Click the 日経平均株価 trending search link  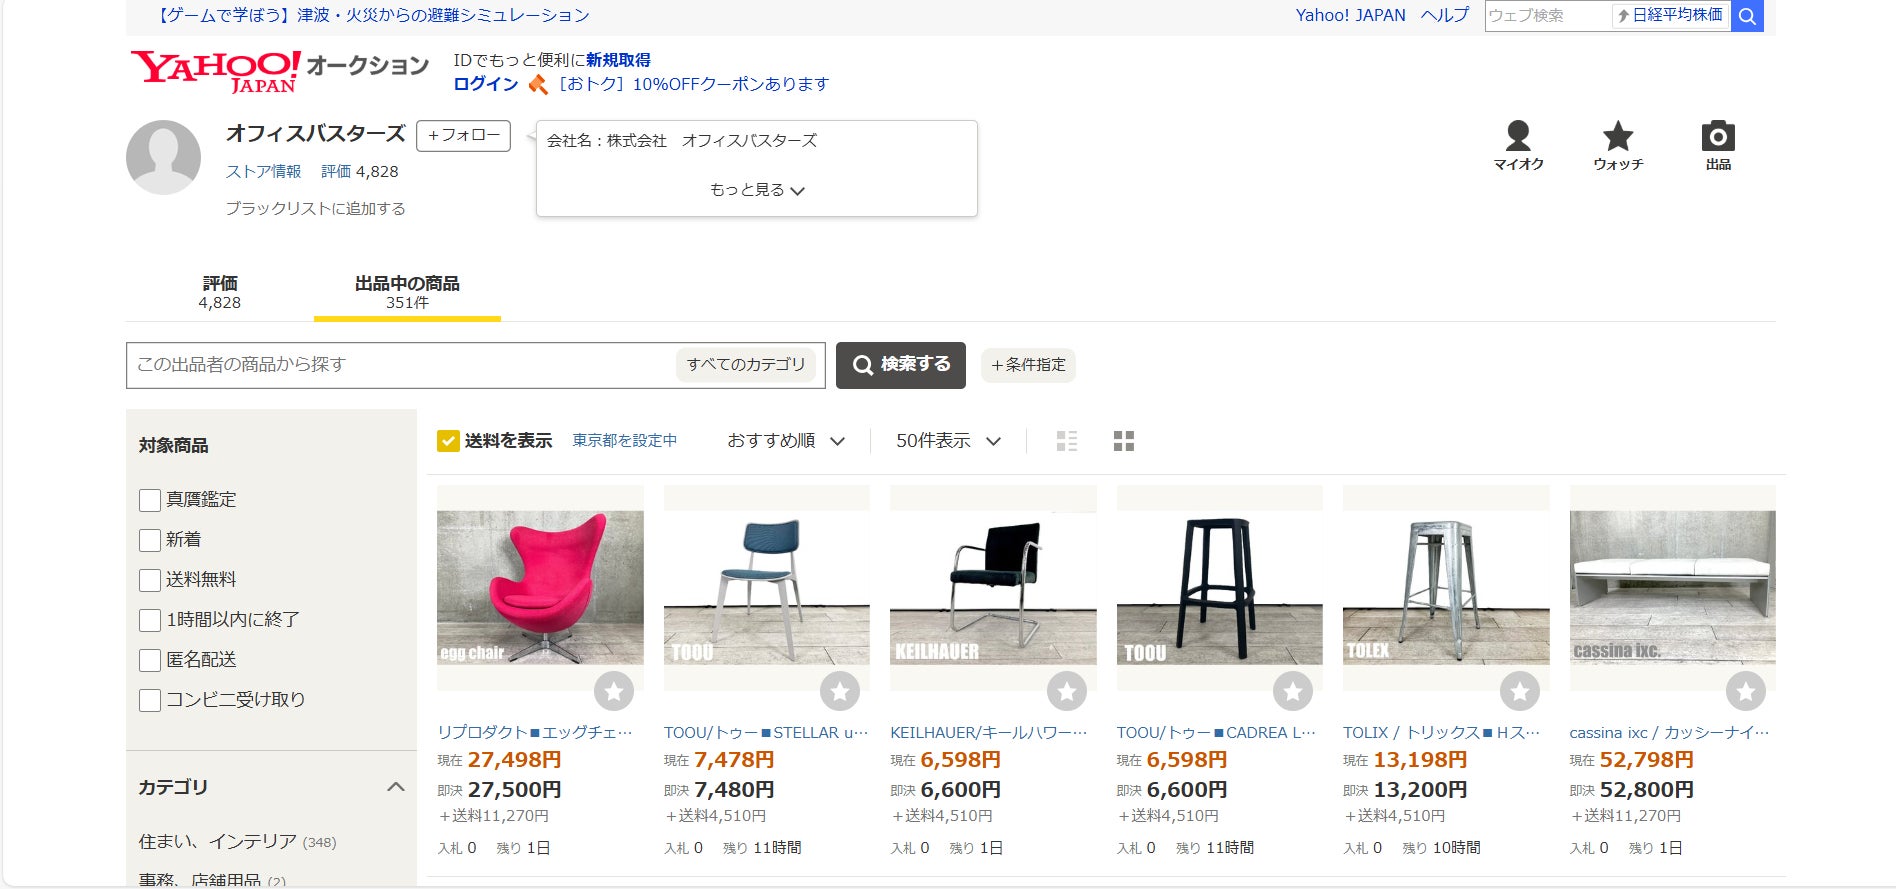[1670, 15]
